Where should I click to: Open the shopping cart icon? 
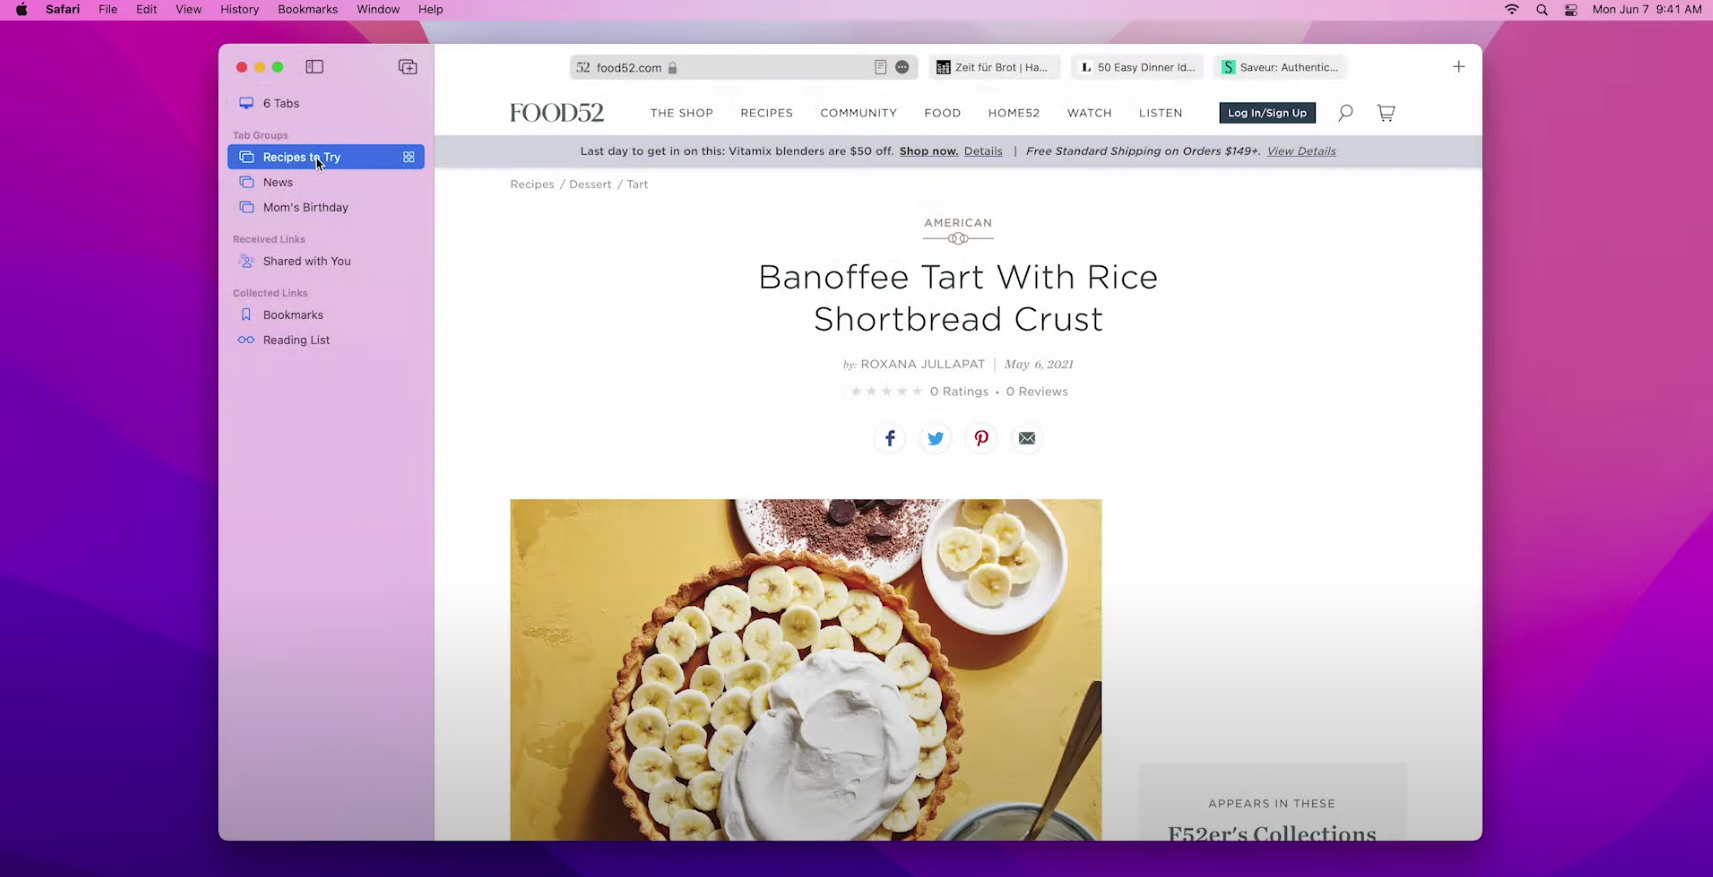(x=1385, y=113)
